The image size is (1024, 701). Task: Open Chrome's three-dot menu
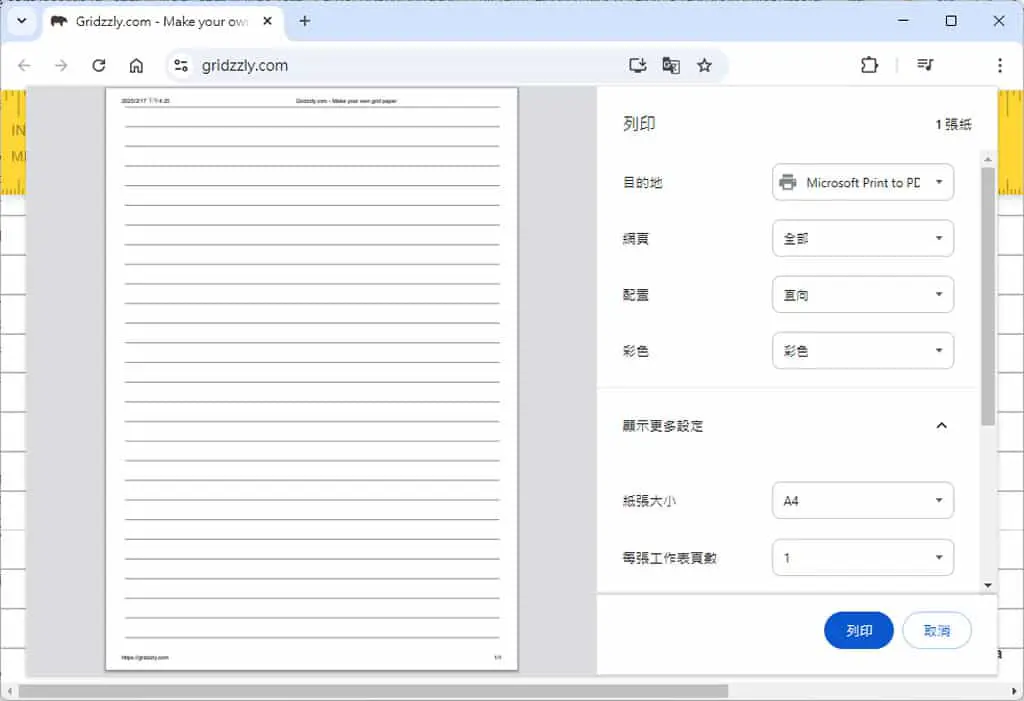point(1000,65)
